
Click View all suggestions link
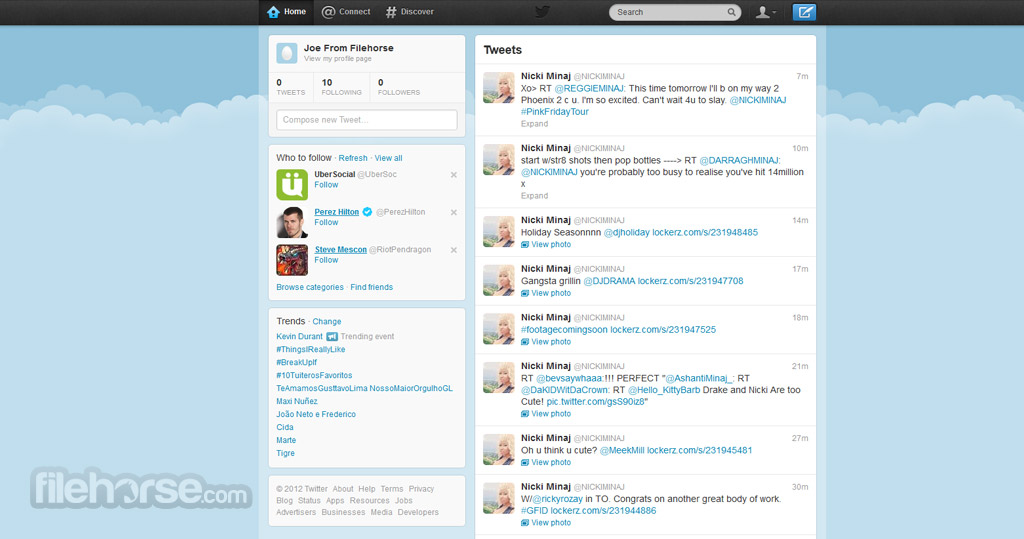point(388,158)
